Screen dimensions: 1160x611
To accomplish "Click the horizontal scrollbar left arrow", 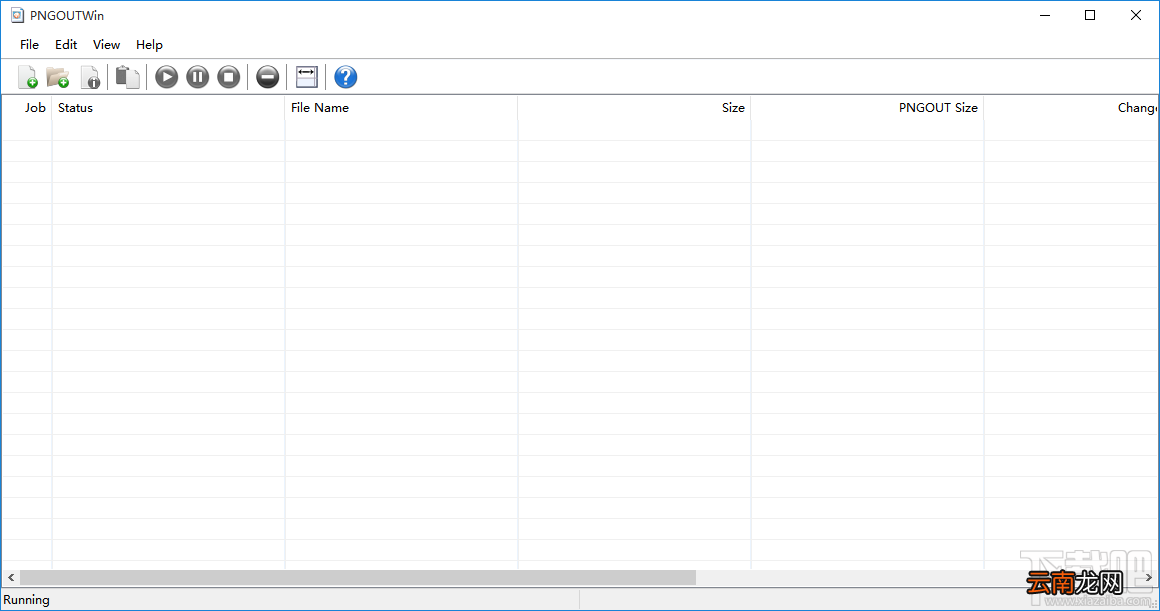I will coord(11,578).
